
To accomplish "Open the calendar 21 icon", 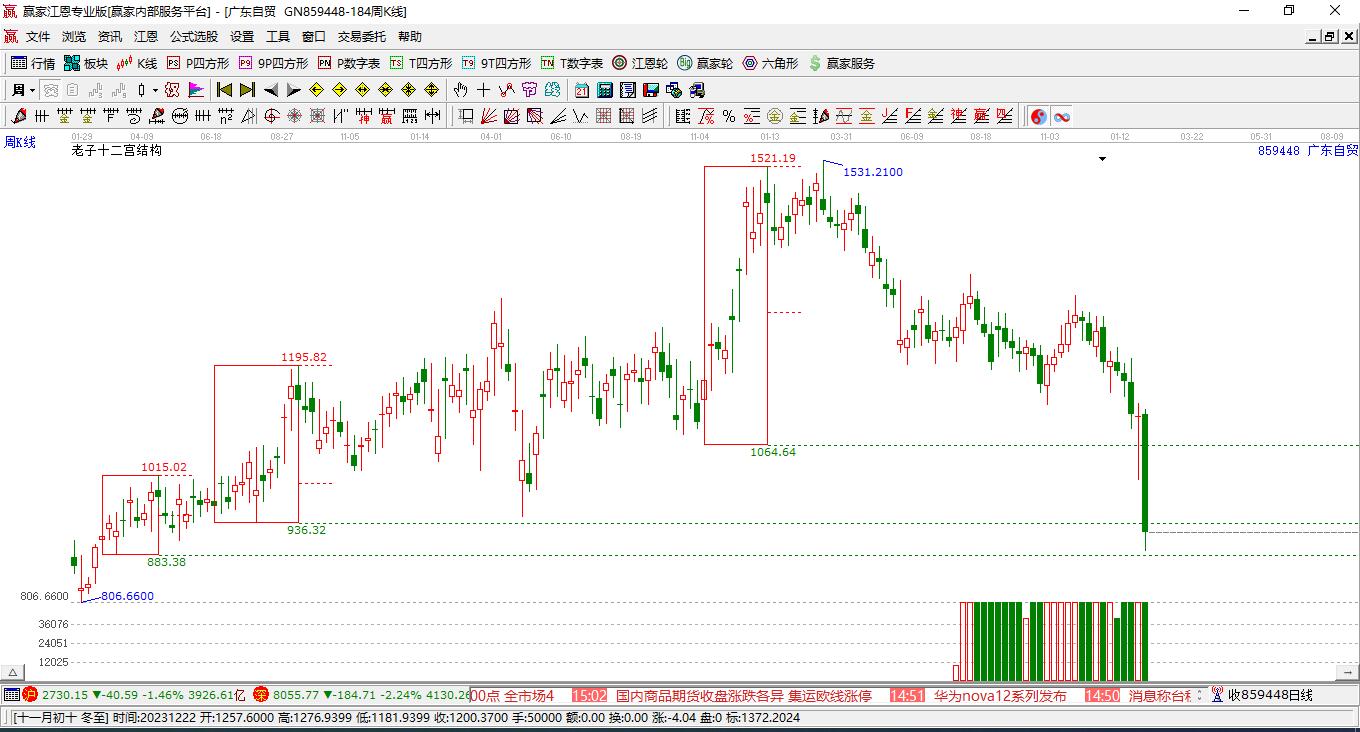I will (x=581, y=89).
